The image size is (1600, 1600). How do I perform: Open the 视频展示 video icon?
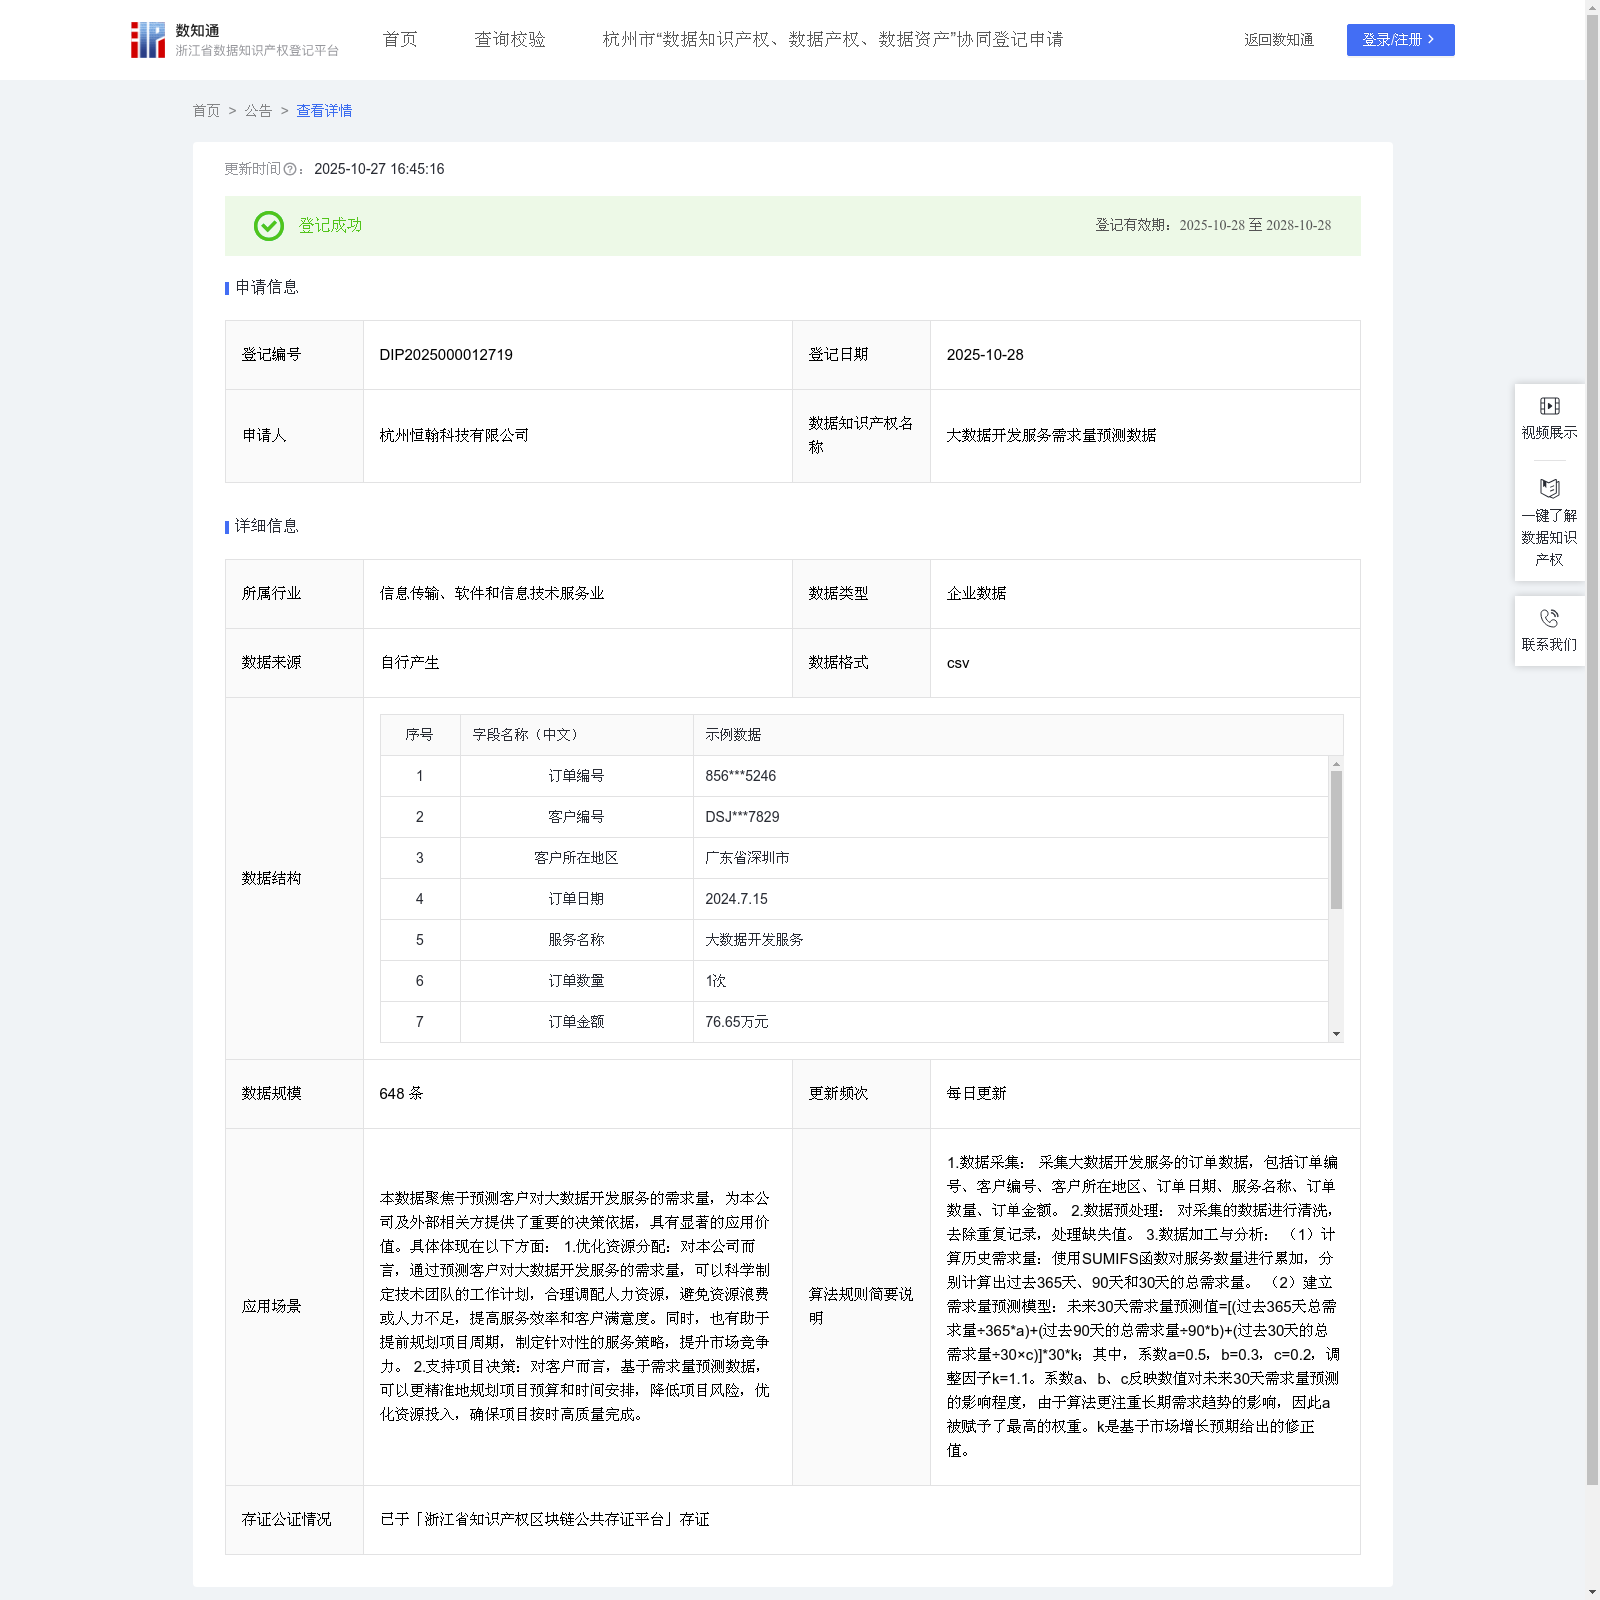point(1549,406)
